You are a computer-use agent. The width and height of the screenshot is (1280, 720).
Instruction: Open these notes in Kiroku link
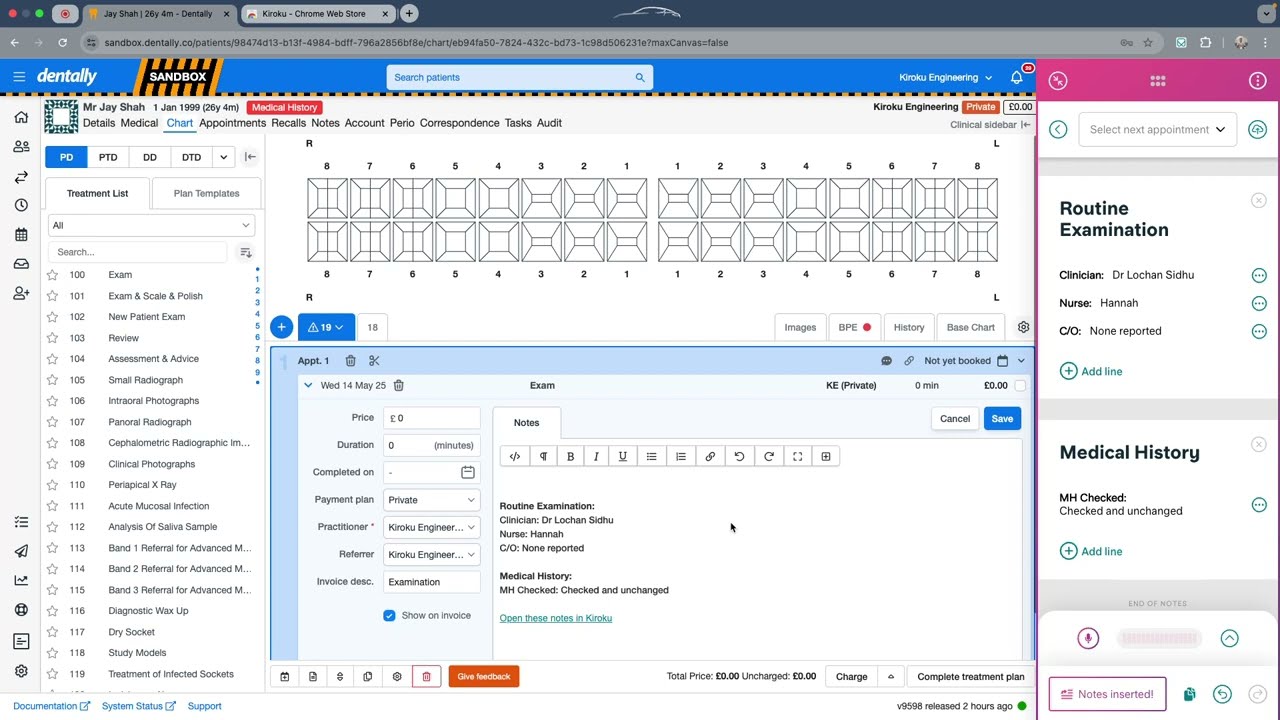tap(556, 618)
